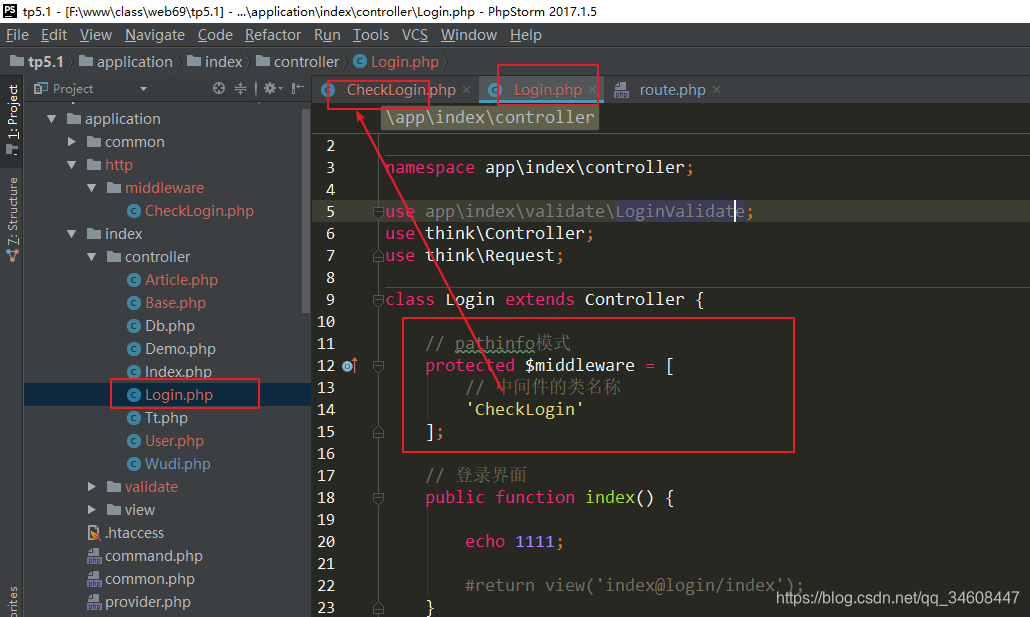Collapse the application folder
Viewport: 1030px width, 617px height.
tap(52, 119)
